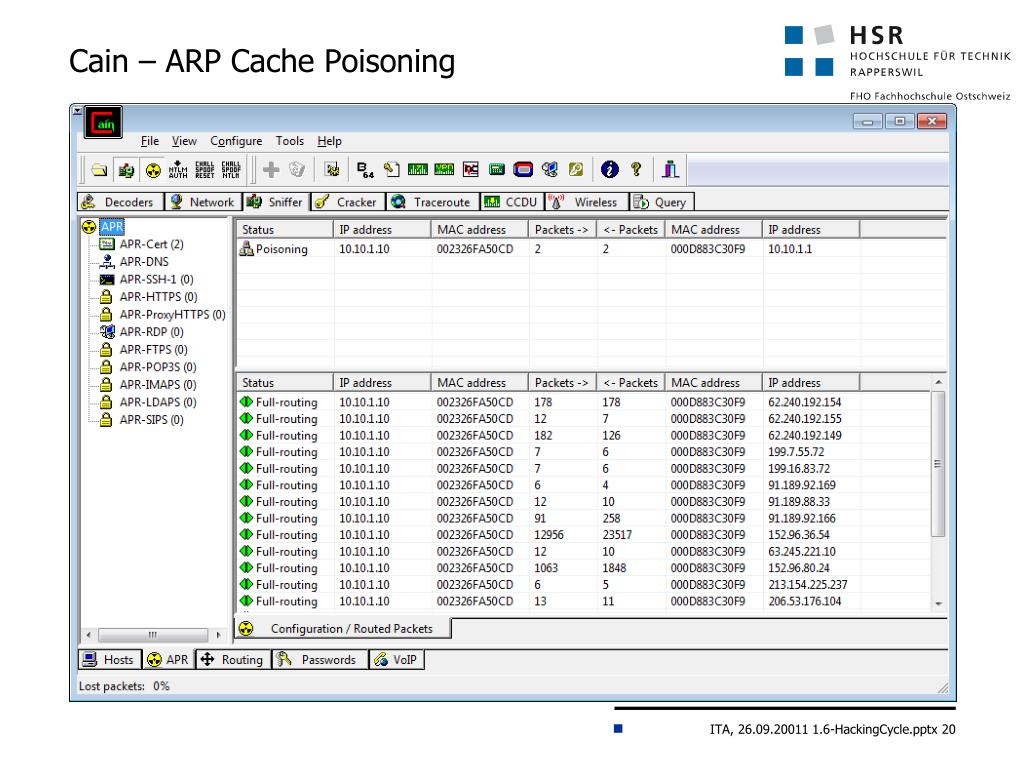Switch to the Decoders tab

click(120, 202)
